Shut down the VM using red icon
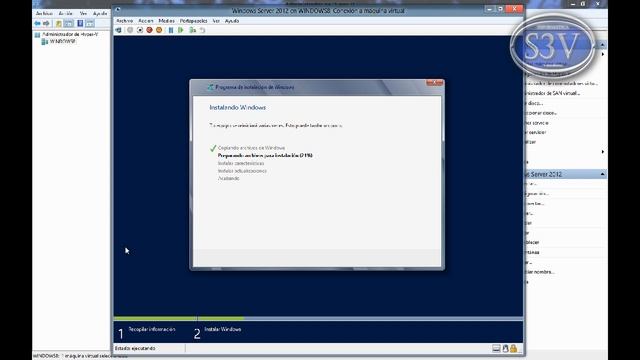 coord(149,30)
